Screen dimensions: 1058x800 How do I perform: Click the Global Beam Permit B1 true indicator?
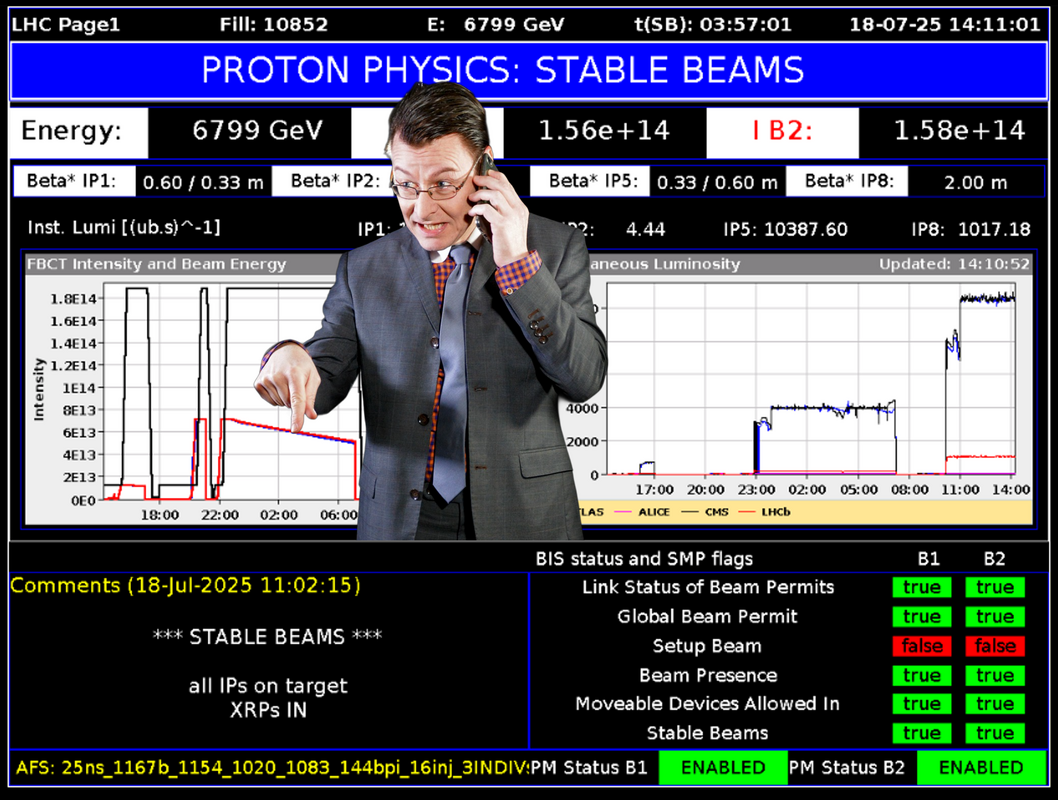click(921, 617)
